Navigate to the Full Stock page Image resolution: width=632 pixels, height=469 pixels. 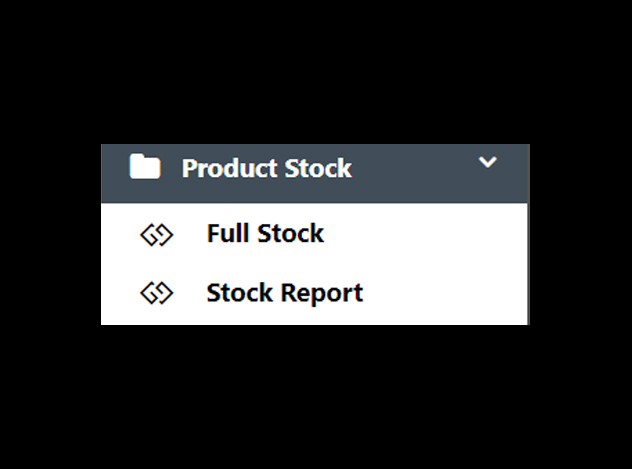265,233
